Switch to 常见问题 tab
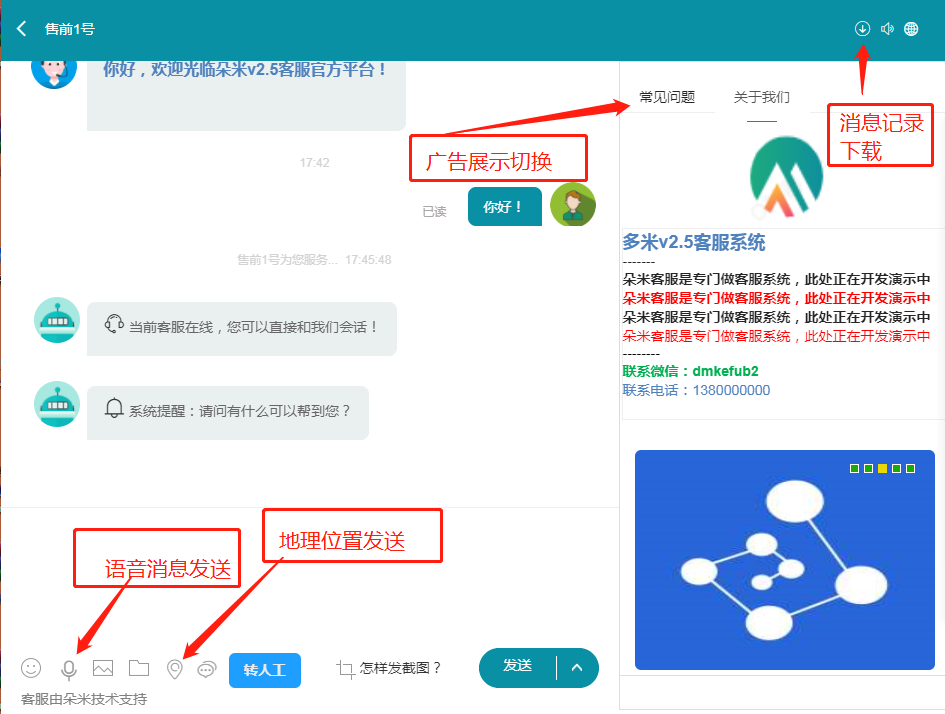 [x=667, y=97]
